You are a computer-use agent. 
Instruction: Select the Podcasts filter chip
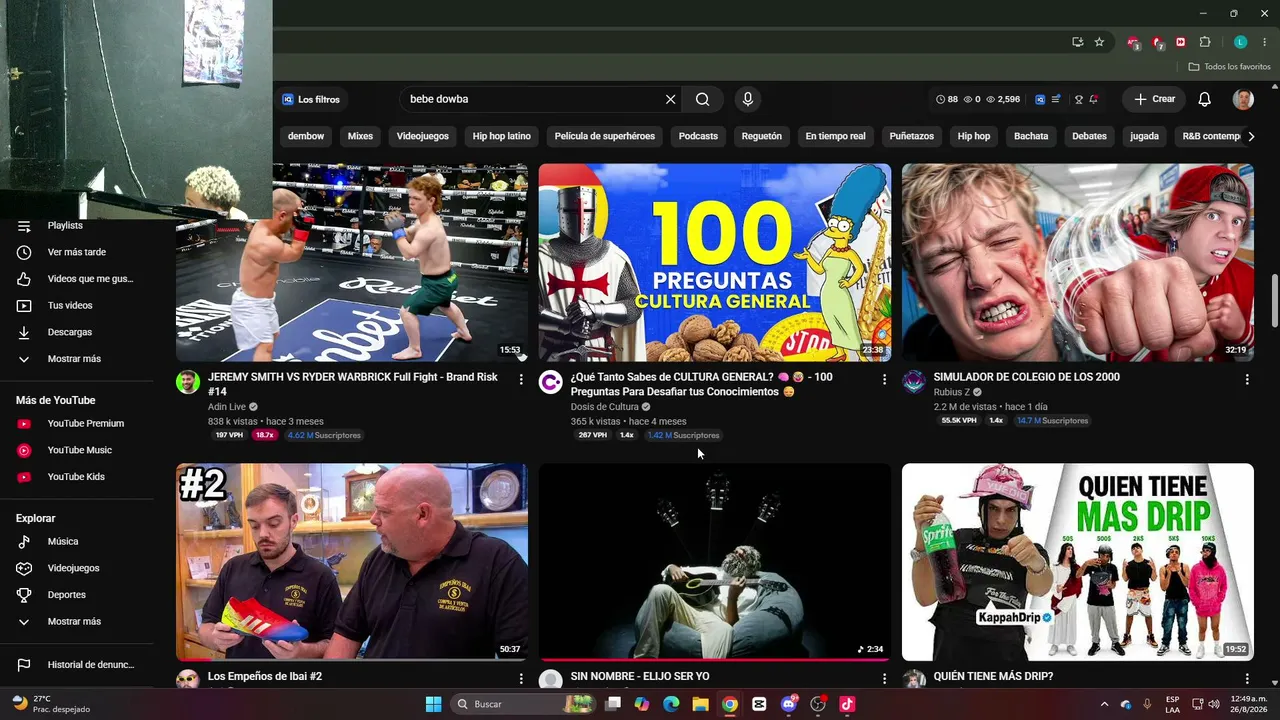[x=698, y=136]
